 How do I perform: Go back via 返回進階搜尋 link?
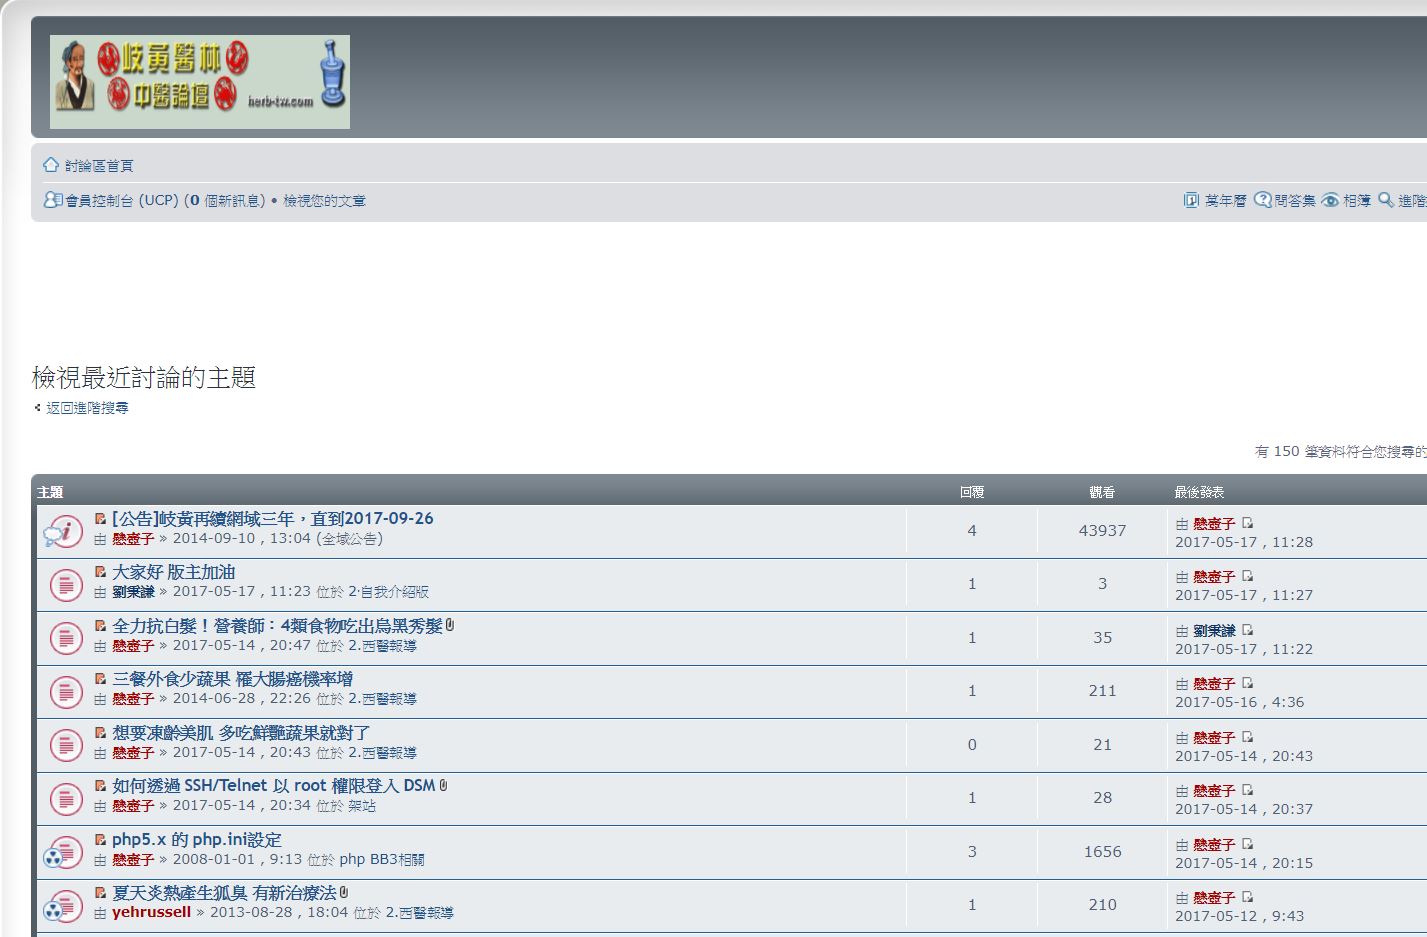(x=87, y=408)
